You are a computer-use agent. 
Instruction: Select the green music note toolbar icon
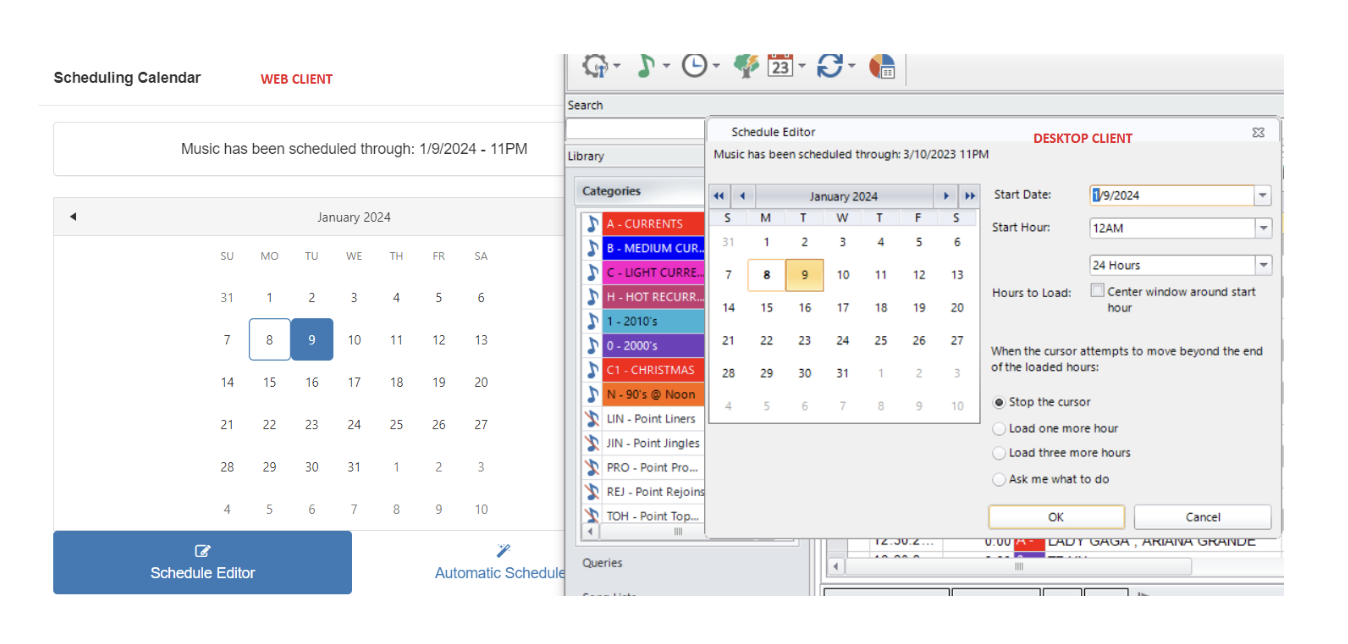tap(646, 66)
